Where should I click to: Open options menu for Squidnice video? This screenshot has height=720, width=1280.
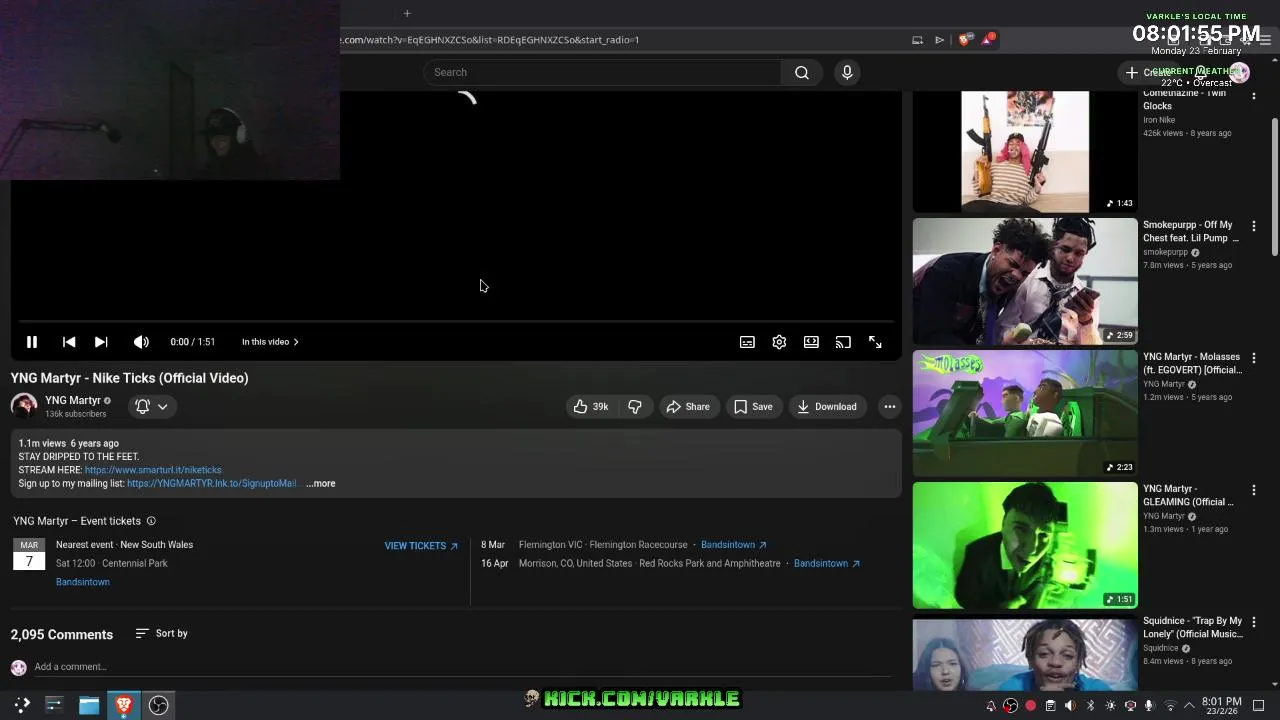pos(1254,623)
